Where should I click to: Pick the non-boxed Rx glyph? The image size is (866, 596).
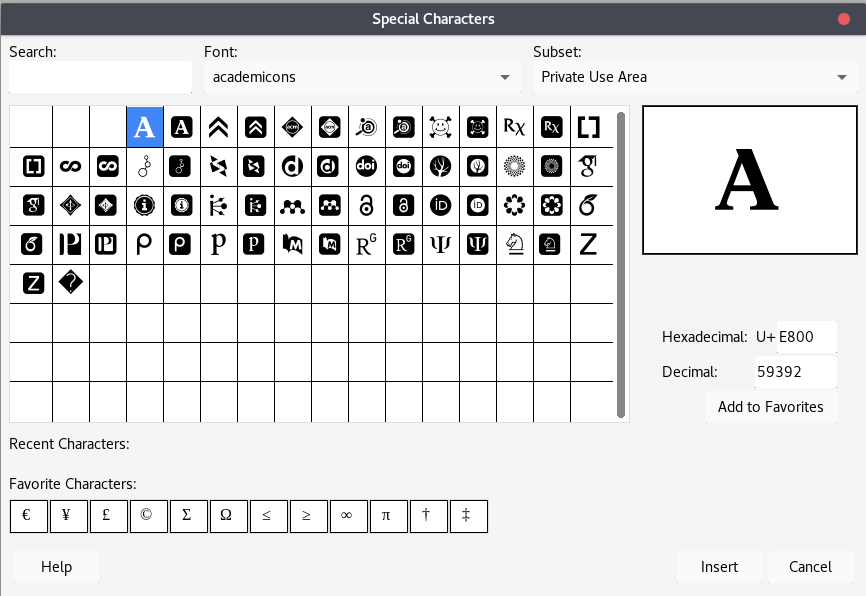pos(514,127)
